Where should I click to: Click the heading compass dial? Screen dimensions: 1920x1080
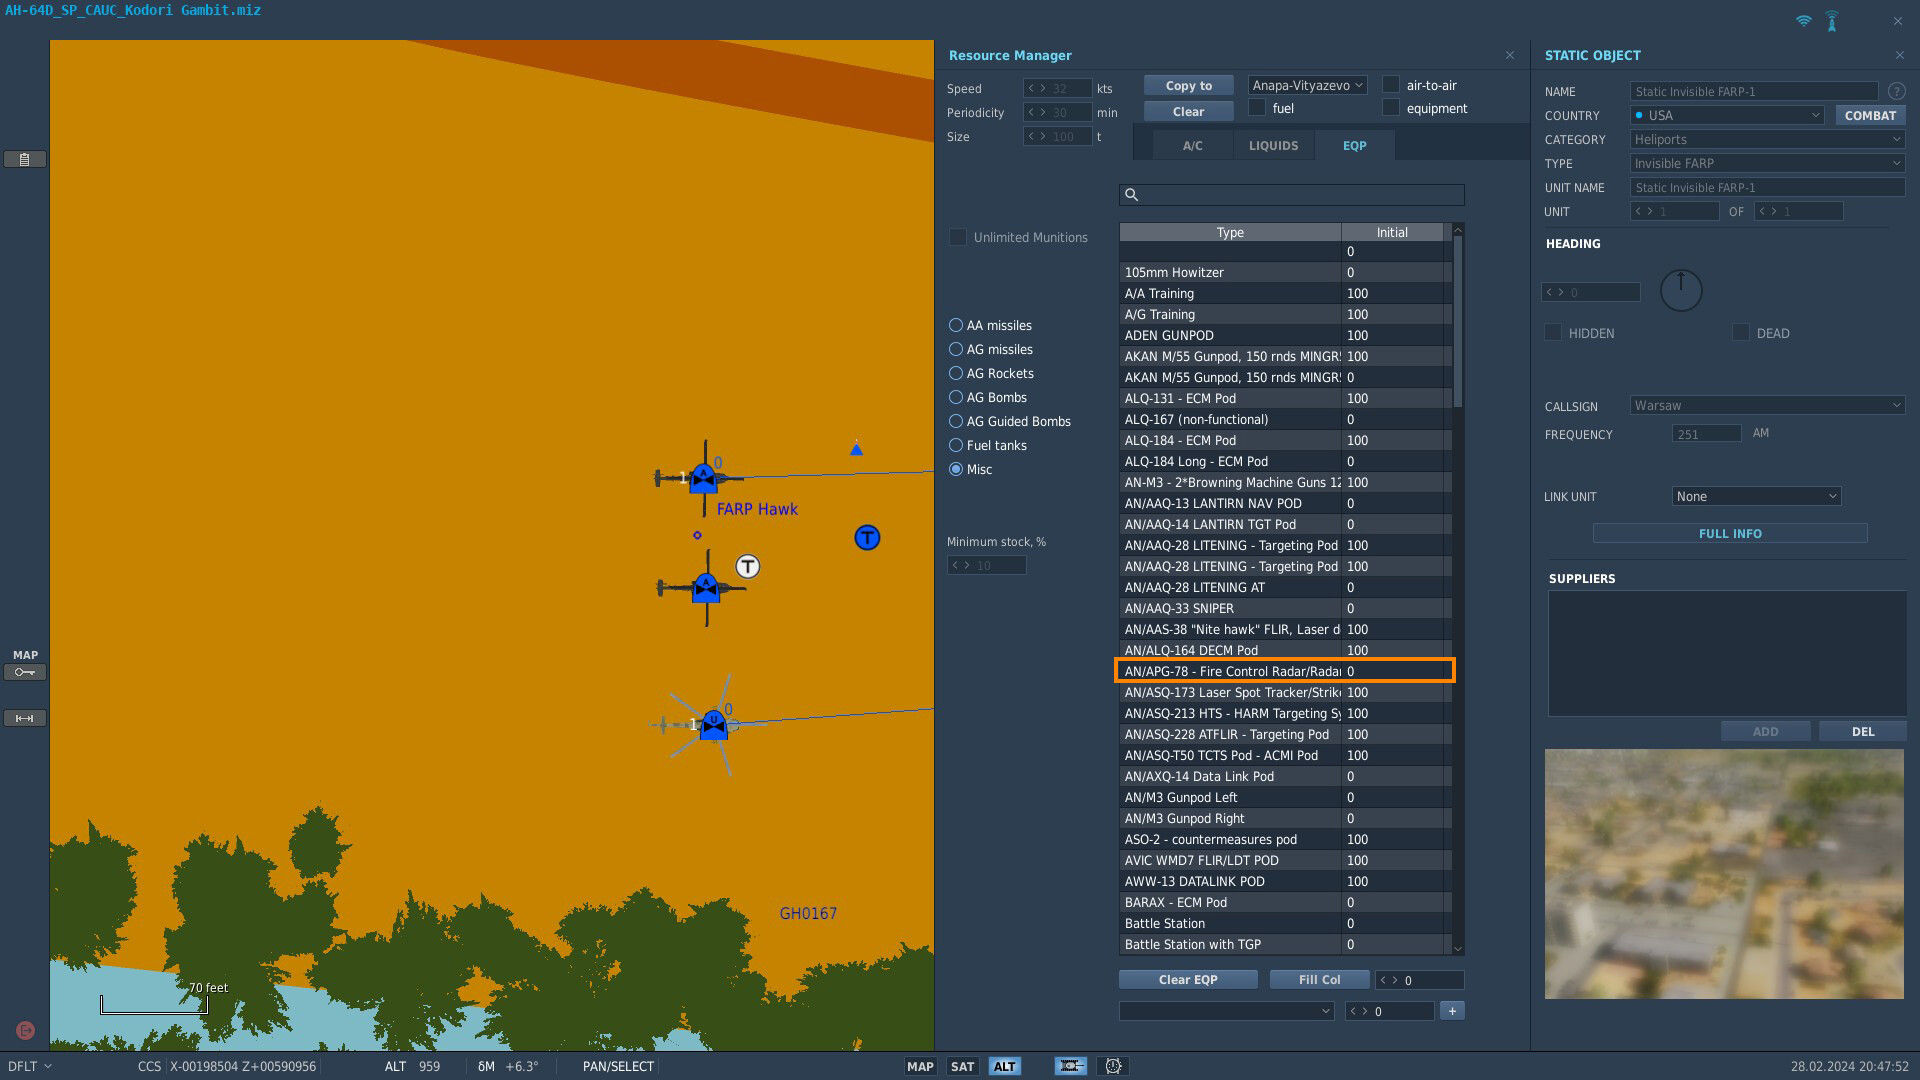point(1681,290)
